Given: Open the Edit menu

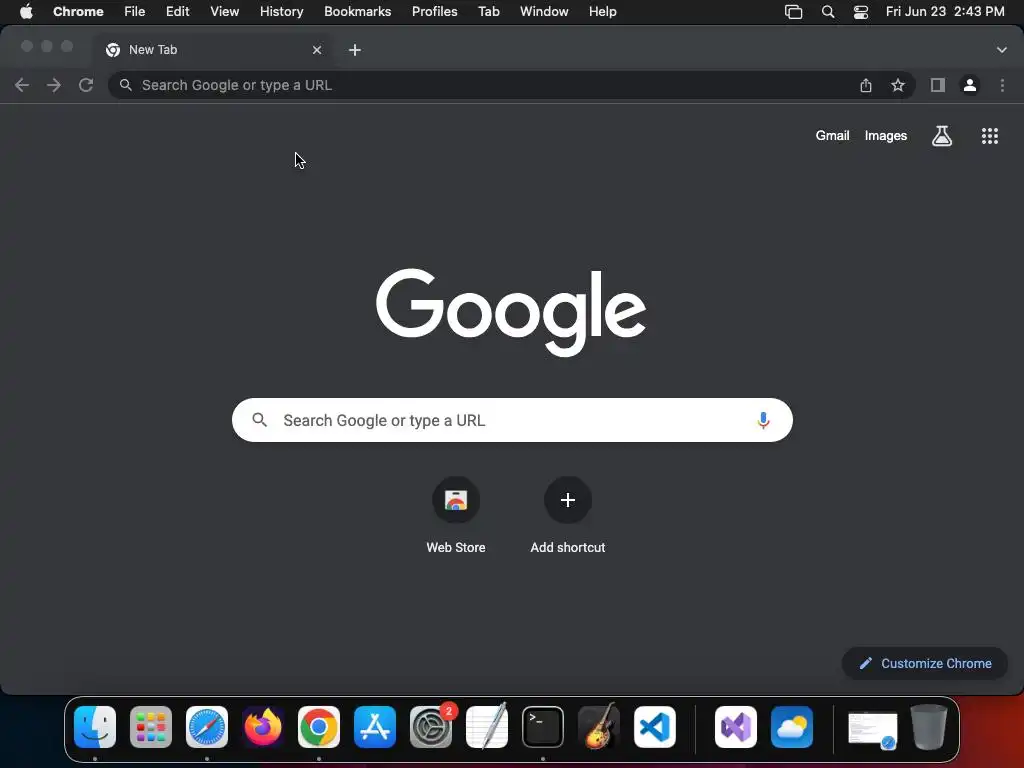Looking at the screenshot, I should click(x=177, y=11).
